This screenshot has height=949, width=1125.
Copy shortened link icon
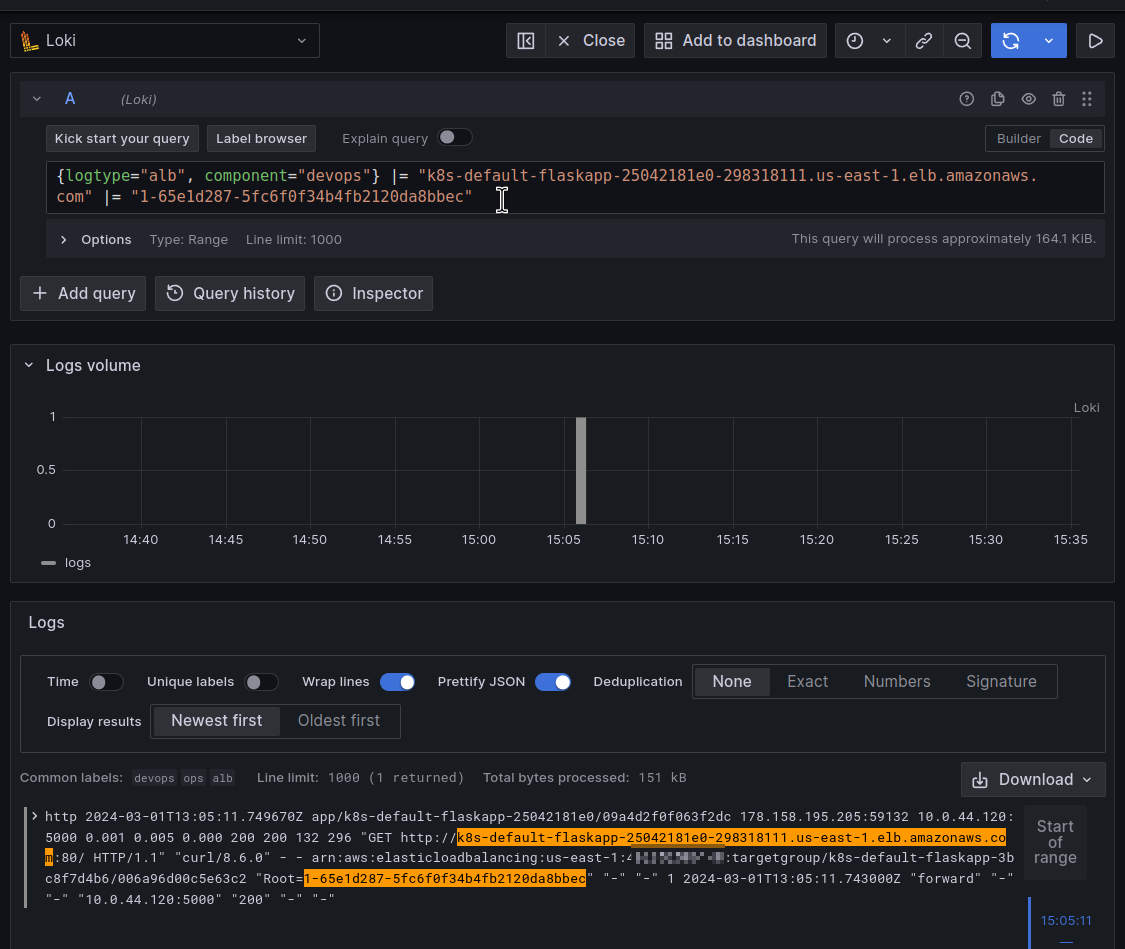[923, 41]
